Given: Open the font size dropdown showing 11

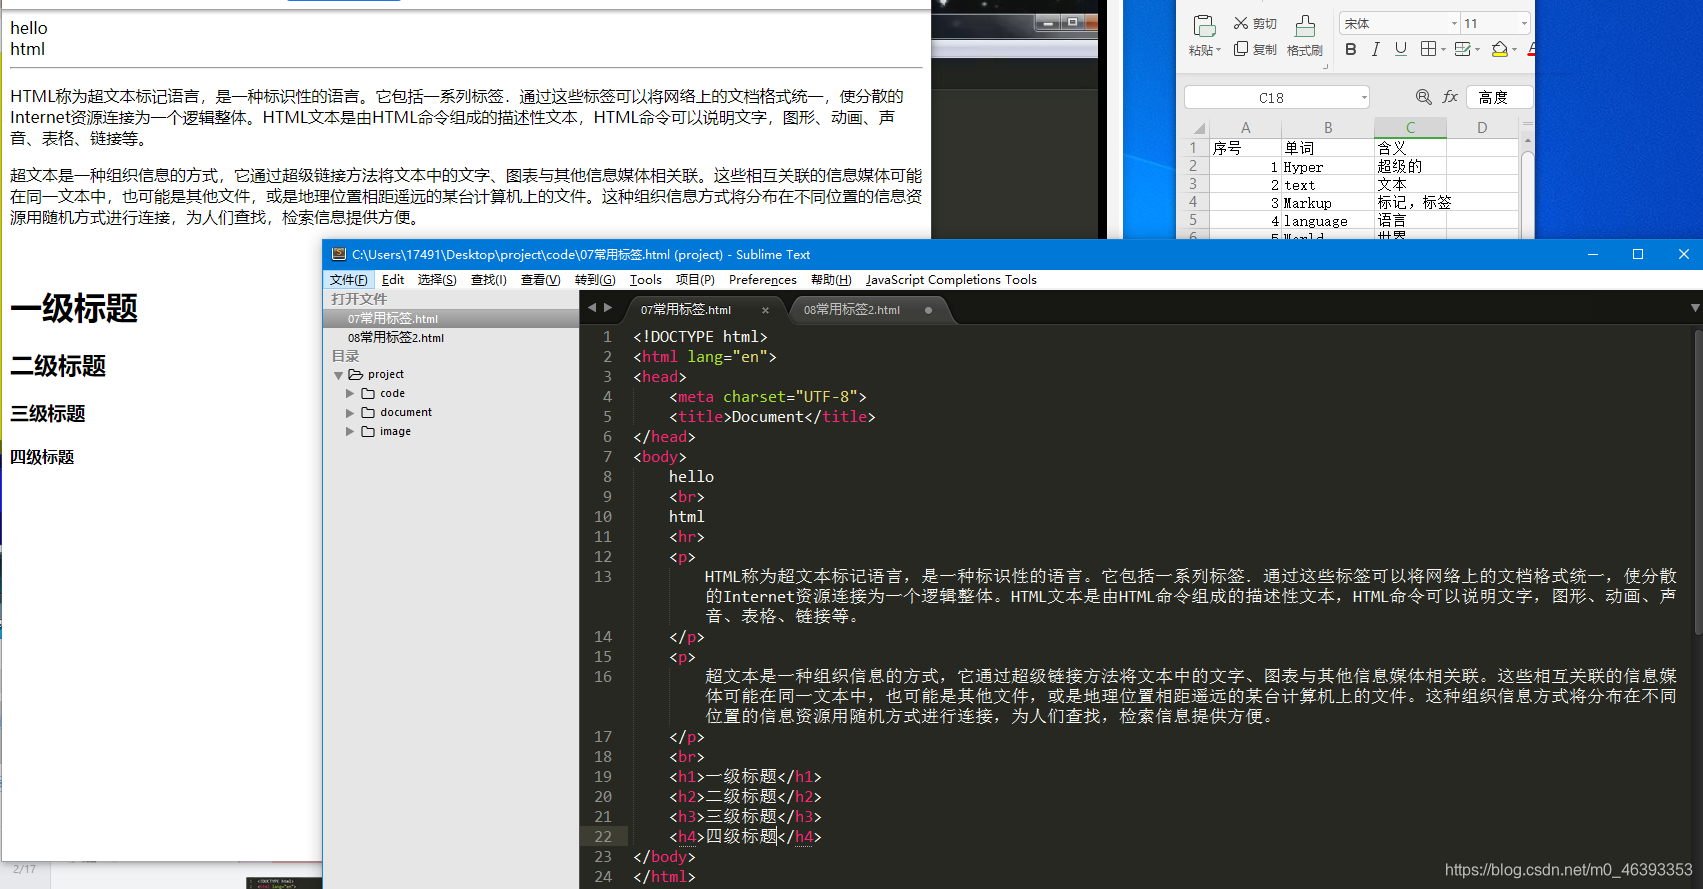Looking at the screenshot, I should pyautogui.click(x=1524, y=23).
